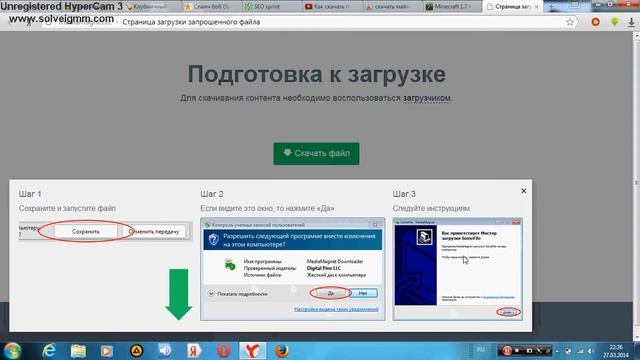Follow the загрузчиком link

pos(427,98)
